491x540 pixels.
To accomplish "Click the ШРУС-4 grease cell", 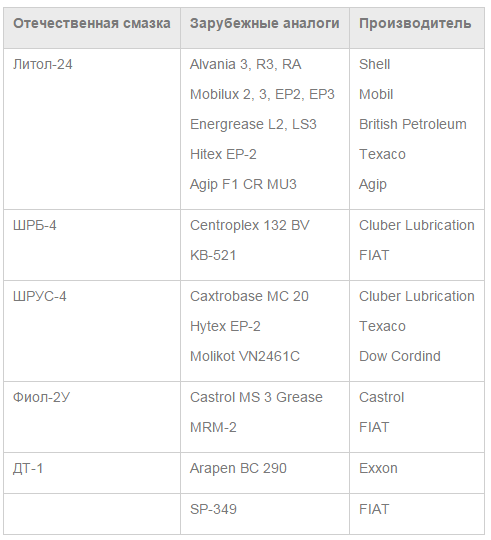I will [40, 297].
